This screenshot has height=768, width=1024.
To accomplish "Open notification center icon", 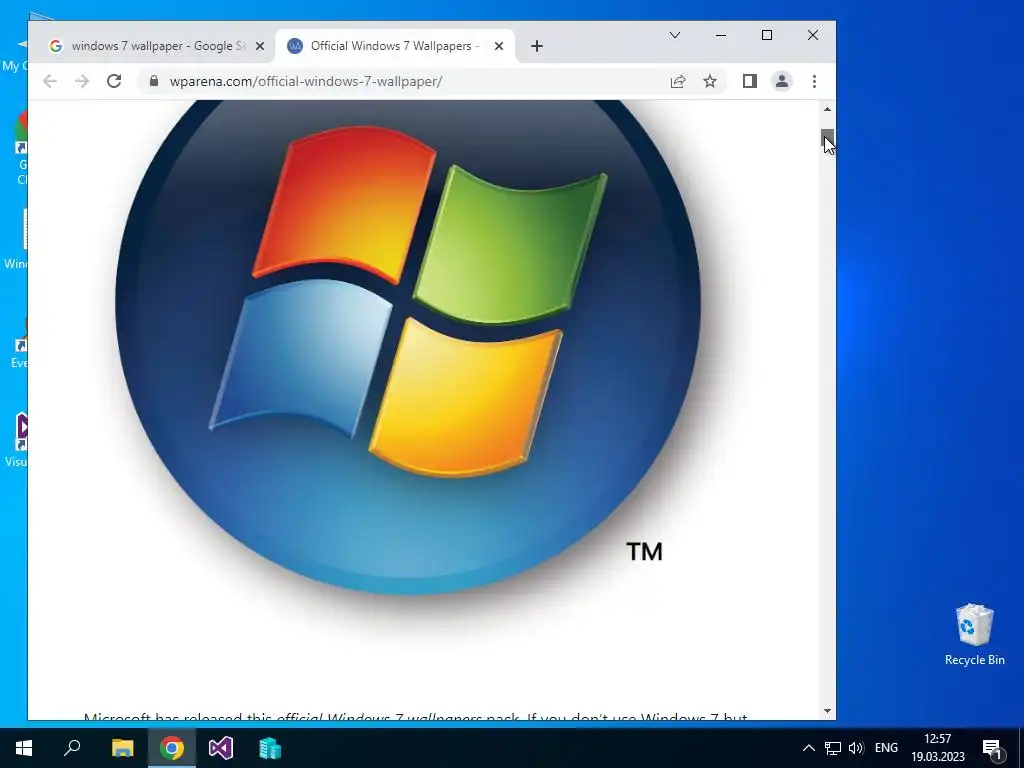I will pyautogui.click(x=992, y=748).
